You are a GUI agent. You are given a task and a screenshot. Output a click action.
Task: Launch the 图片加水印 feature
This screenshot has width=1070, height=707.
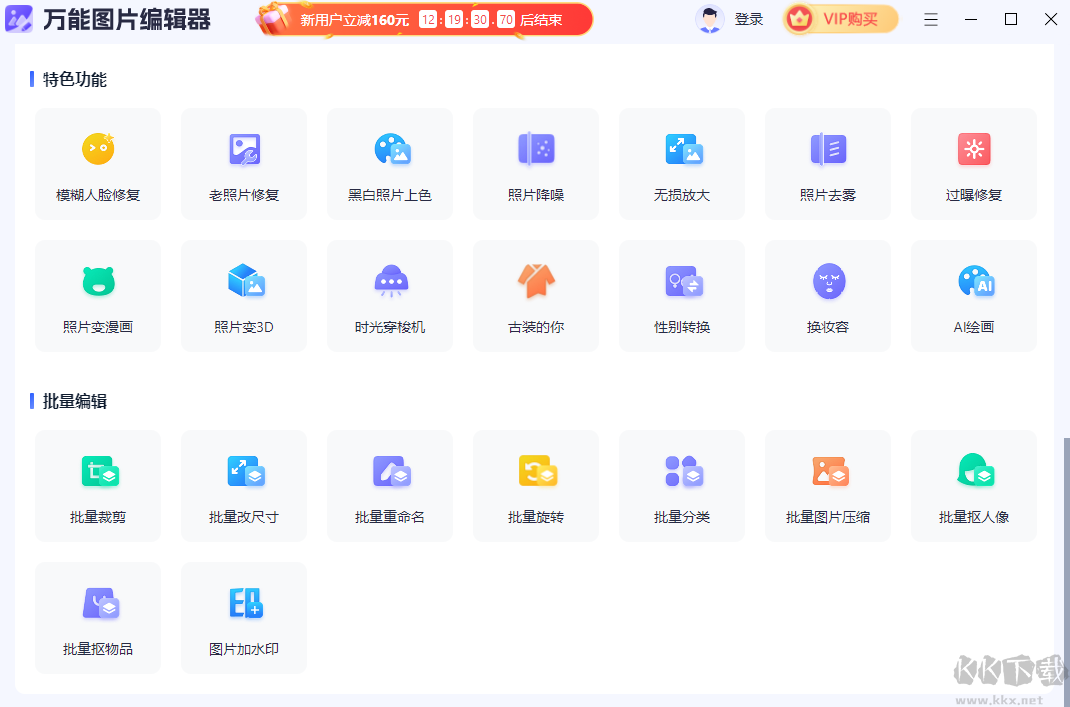pyautogui.click(x=243, y=617)
